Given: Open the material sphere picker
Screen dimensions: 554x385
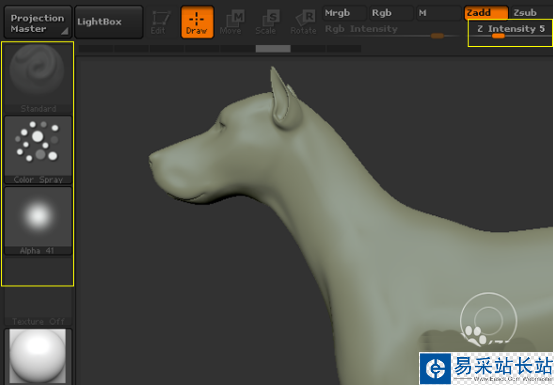Looking at the screenshot, I should pyautogui.click(x=38, y=356).
